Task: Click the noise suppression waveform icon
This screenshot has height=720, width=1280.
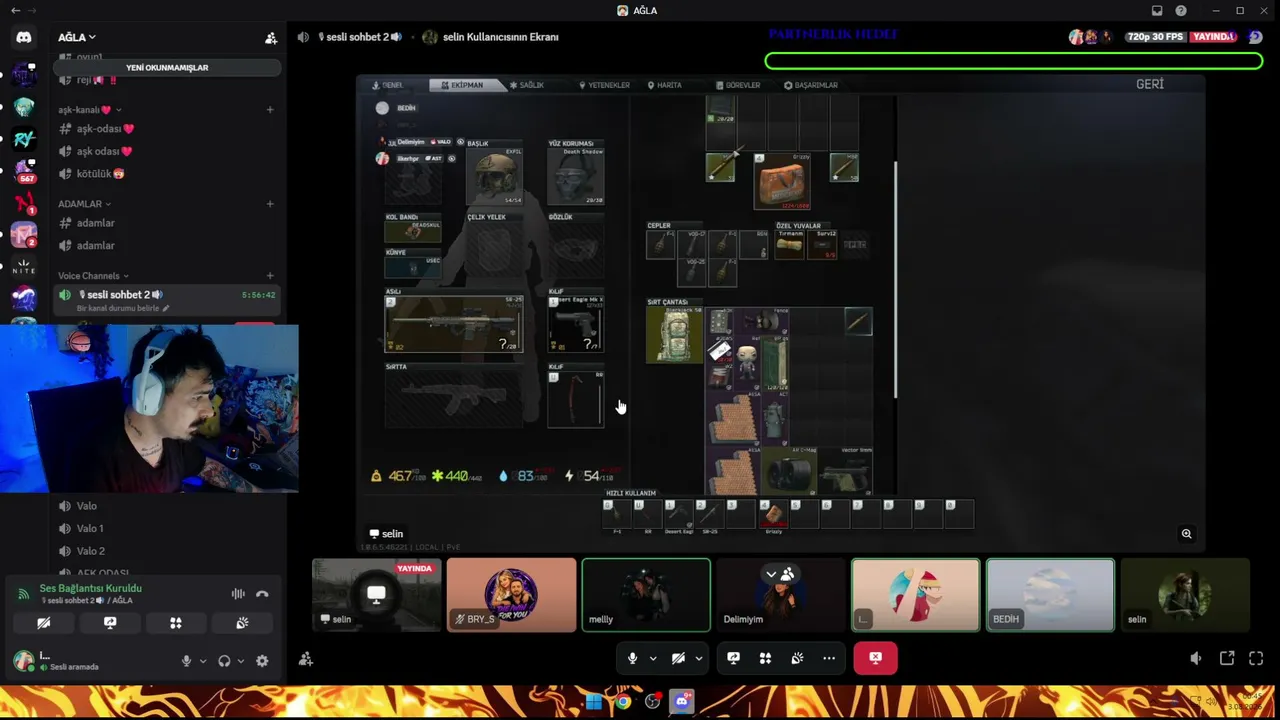Action: pos(238,594)
